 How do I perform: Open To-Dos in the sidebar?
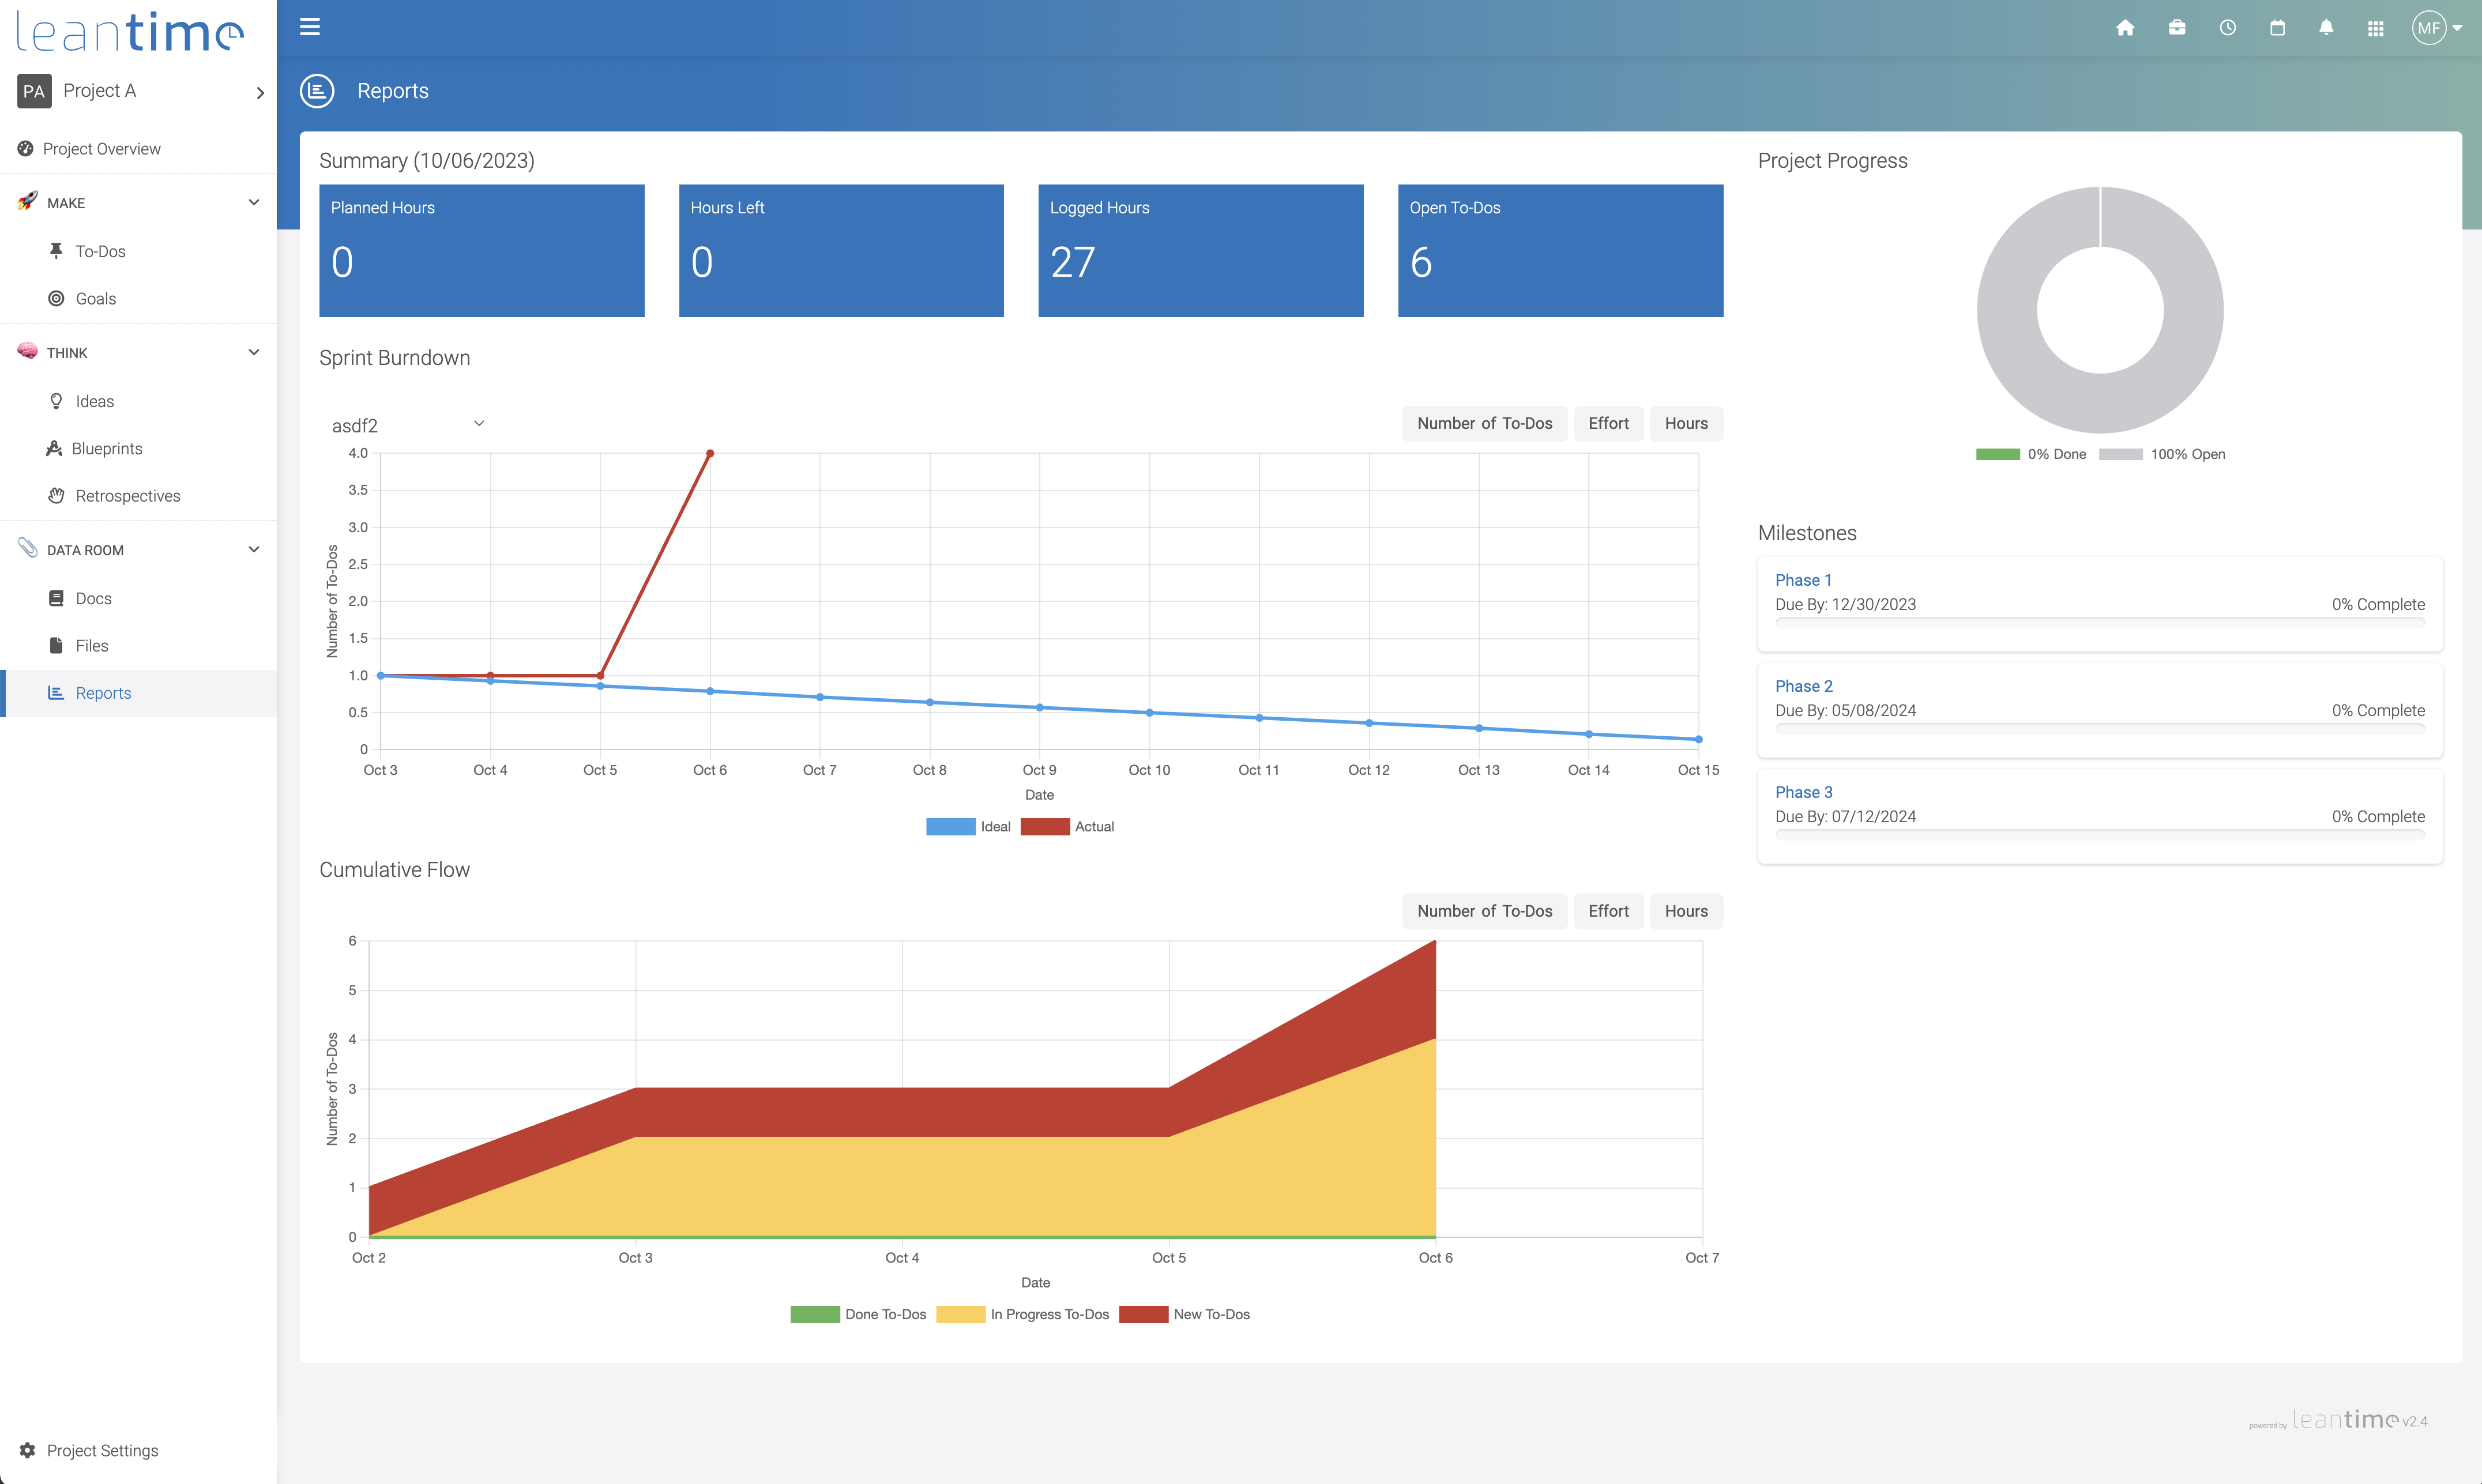100,251
